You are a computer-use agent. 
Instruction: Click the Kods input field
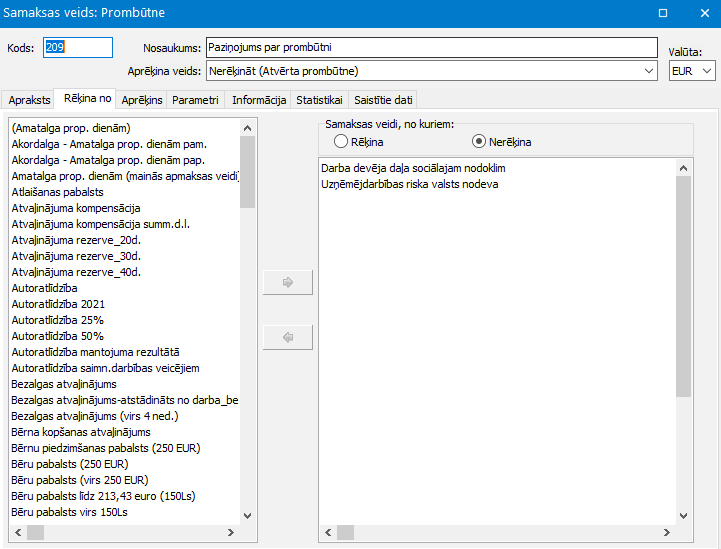(77, 48)
